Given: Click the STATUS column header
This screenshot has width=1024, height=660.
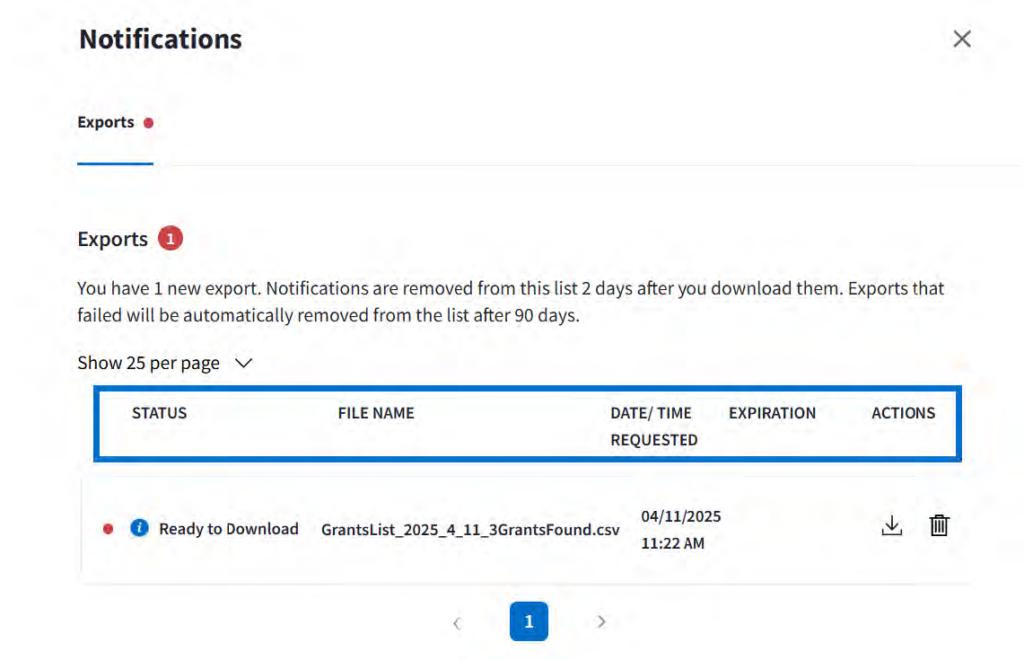Looking at the screenshot, I should [x=159, y=413].
